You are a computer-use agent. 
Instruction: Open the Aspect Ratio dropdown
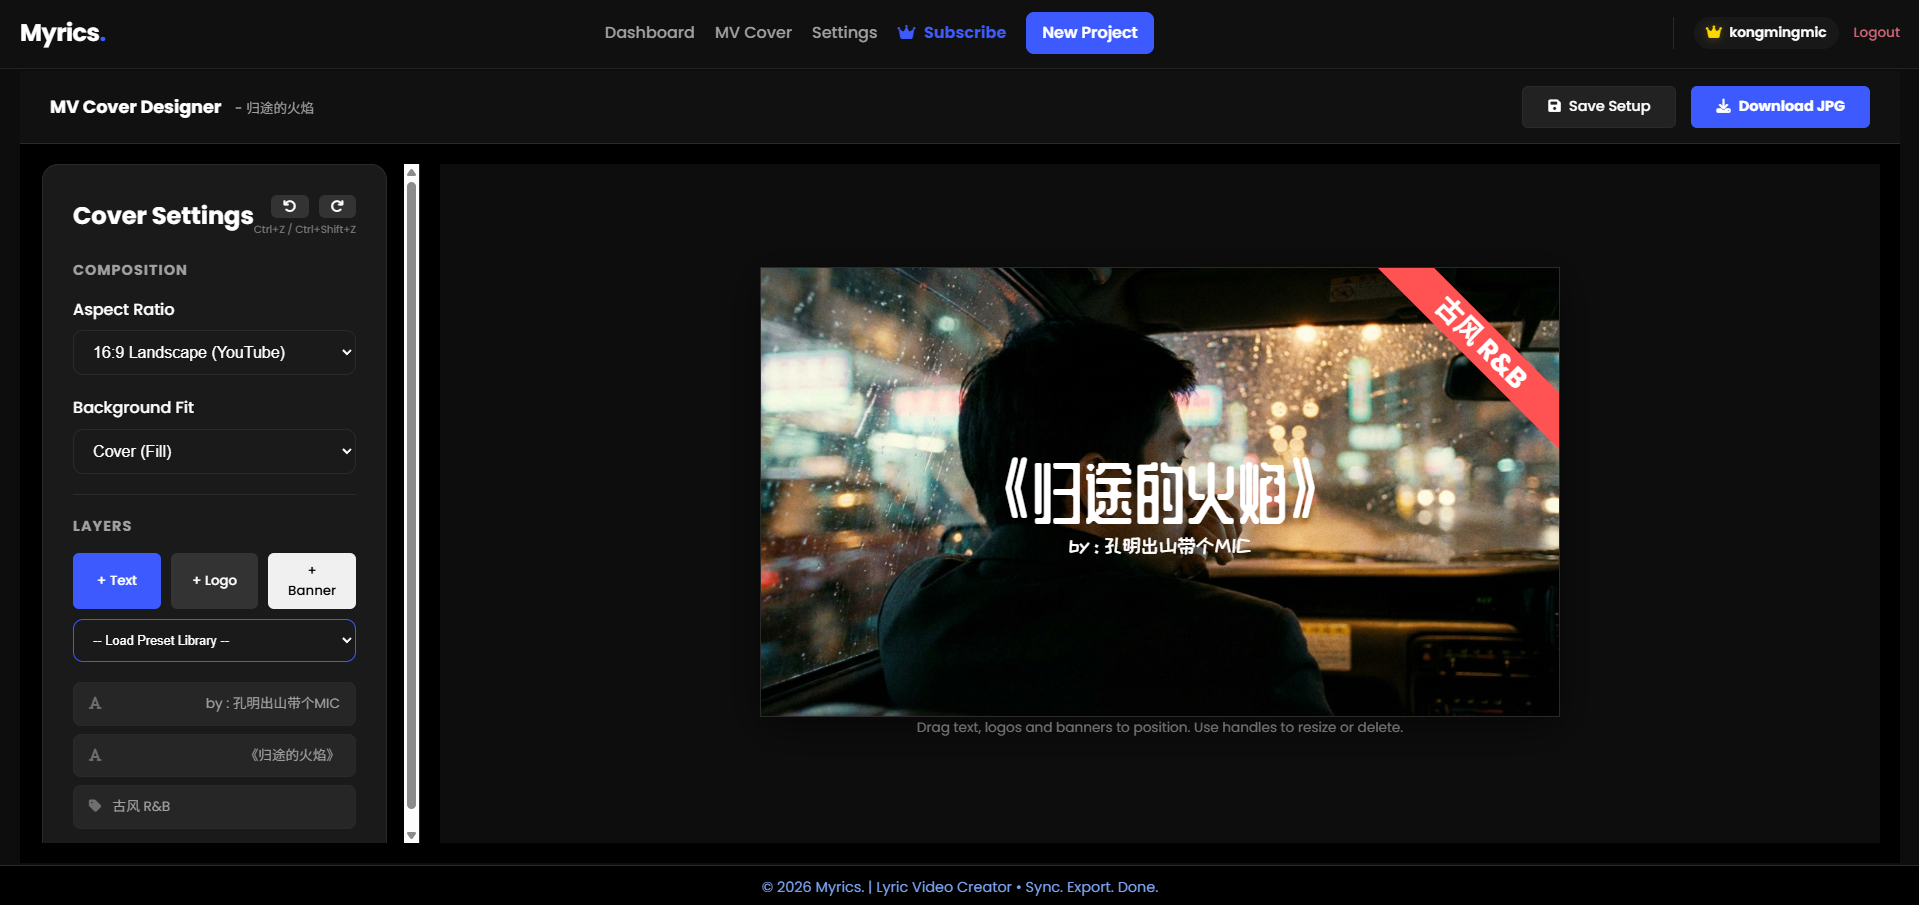[214, 352]
